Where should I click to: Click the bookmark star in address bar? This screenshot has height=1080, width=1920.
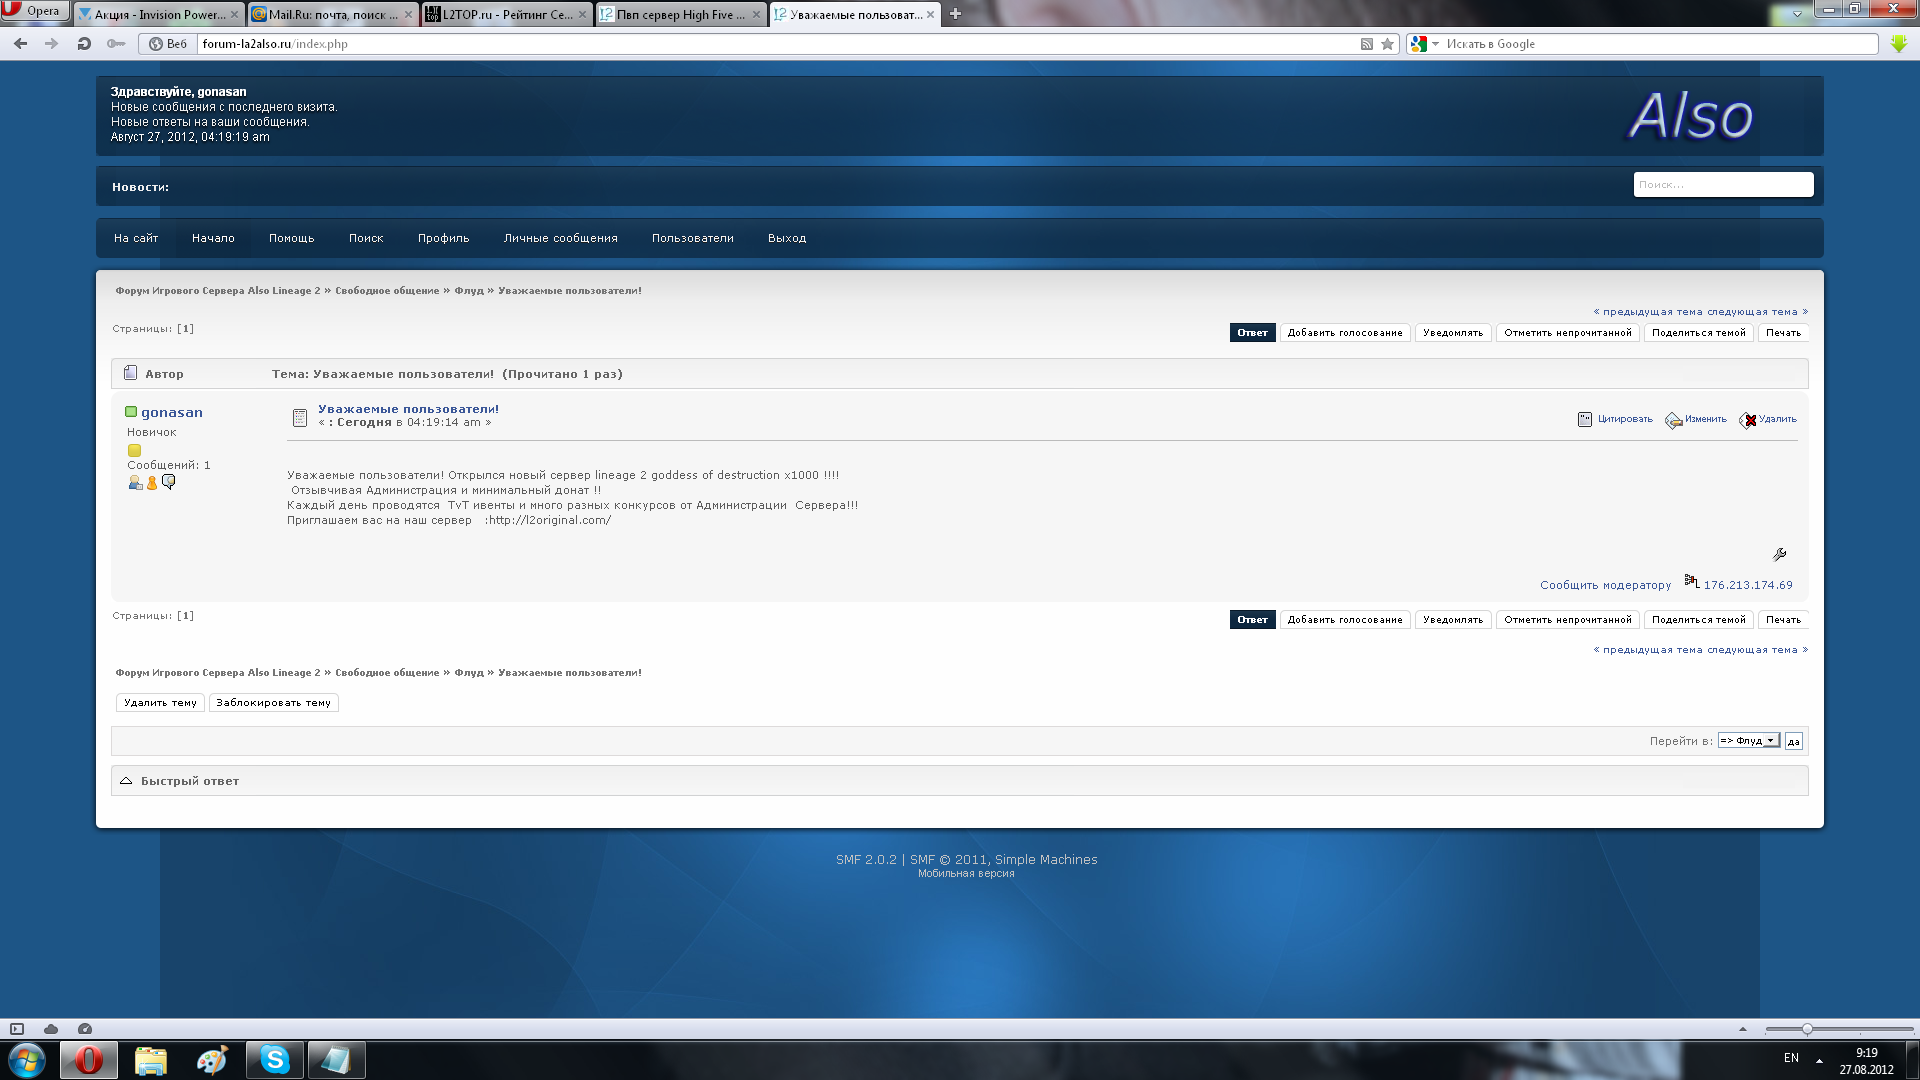coord(1387,44)
